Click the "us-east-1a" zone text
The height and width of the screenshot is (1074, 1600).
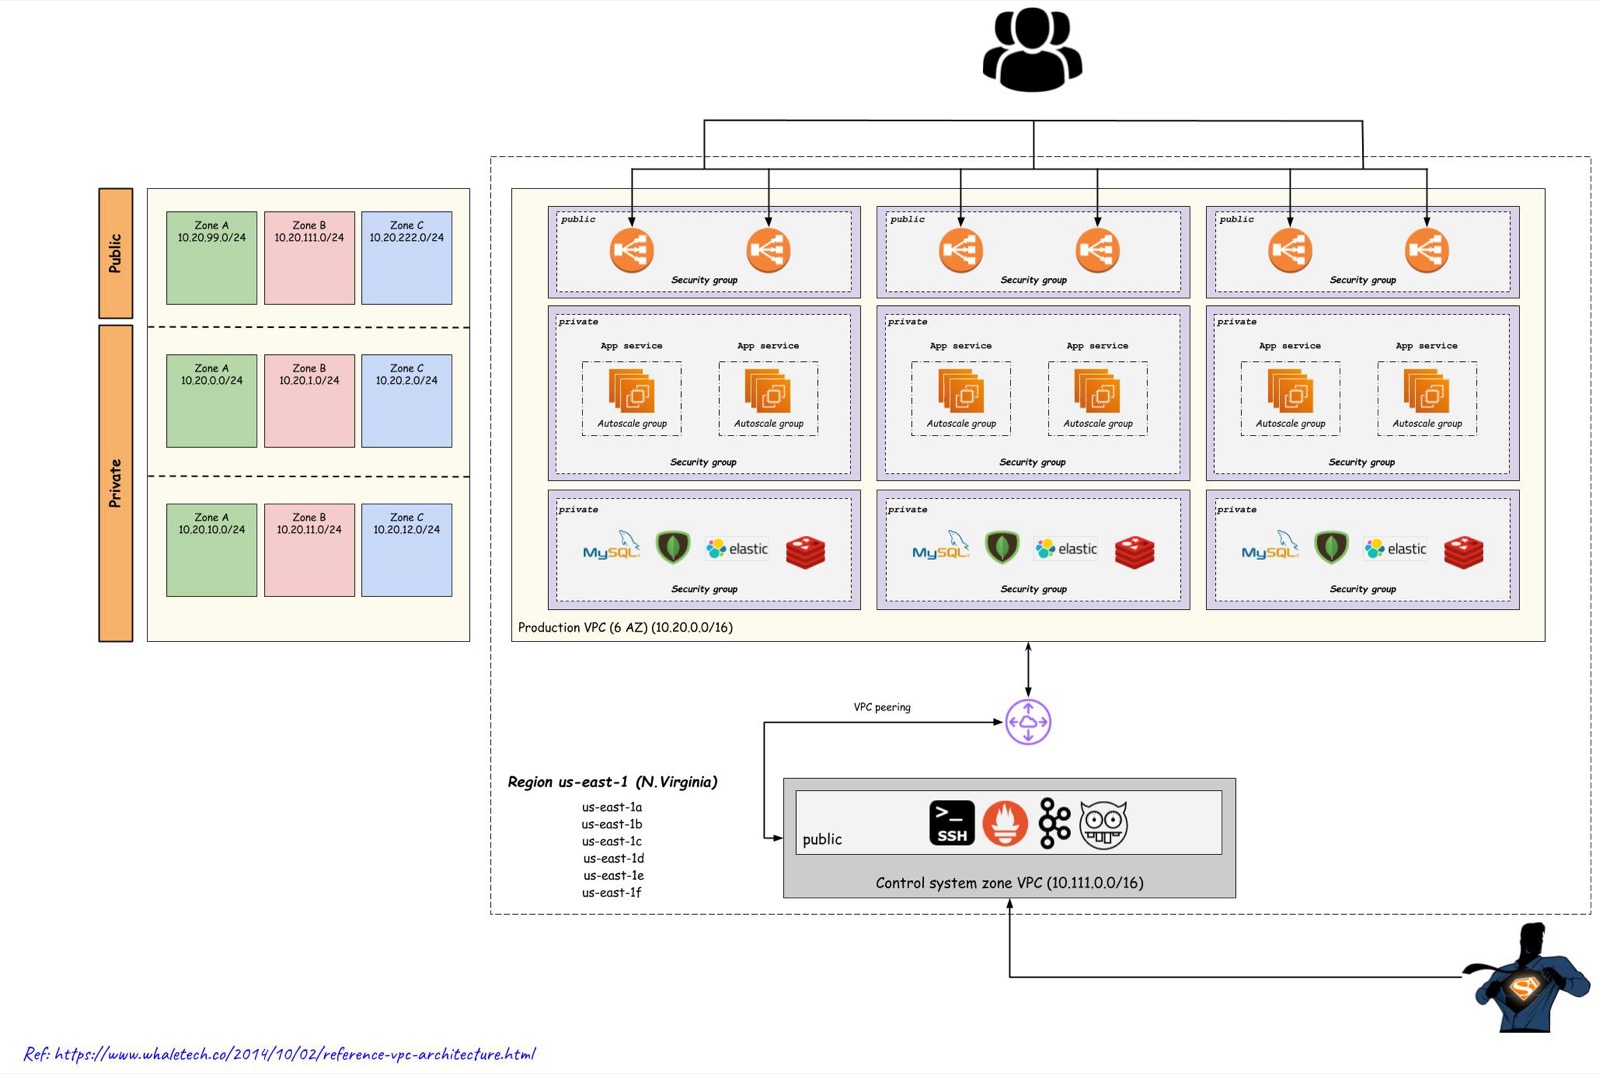coord(612,807)
